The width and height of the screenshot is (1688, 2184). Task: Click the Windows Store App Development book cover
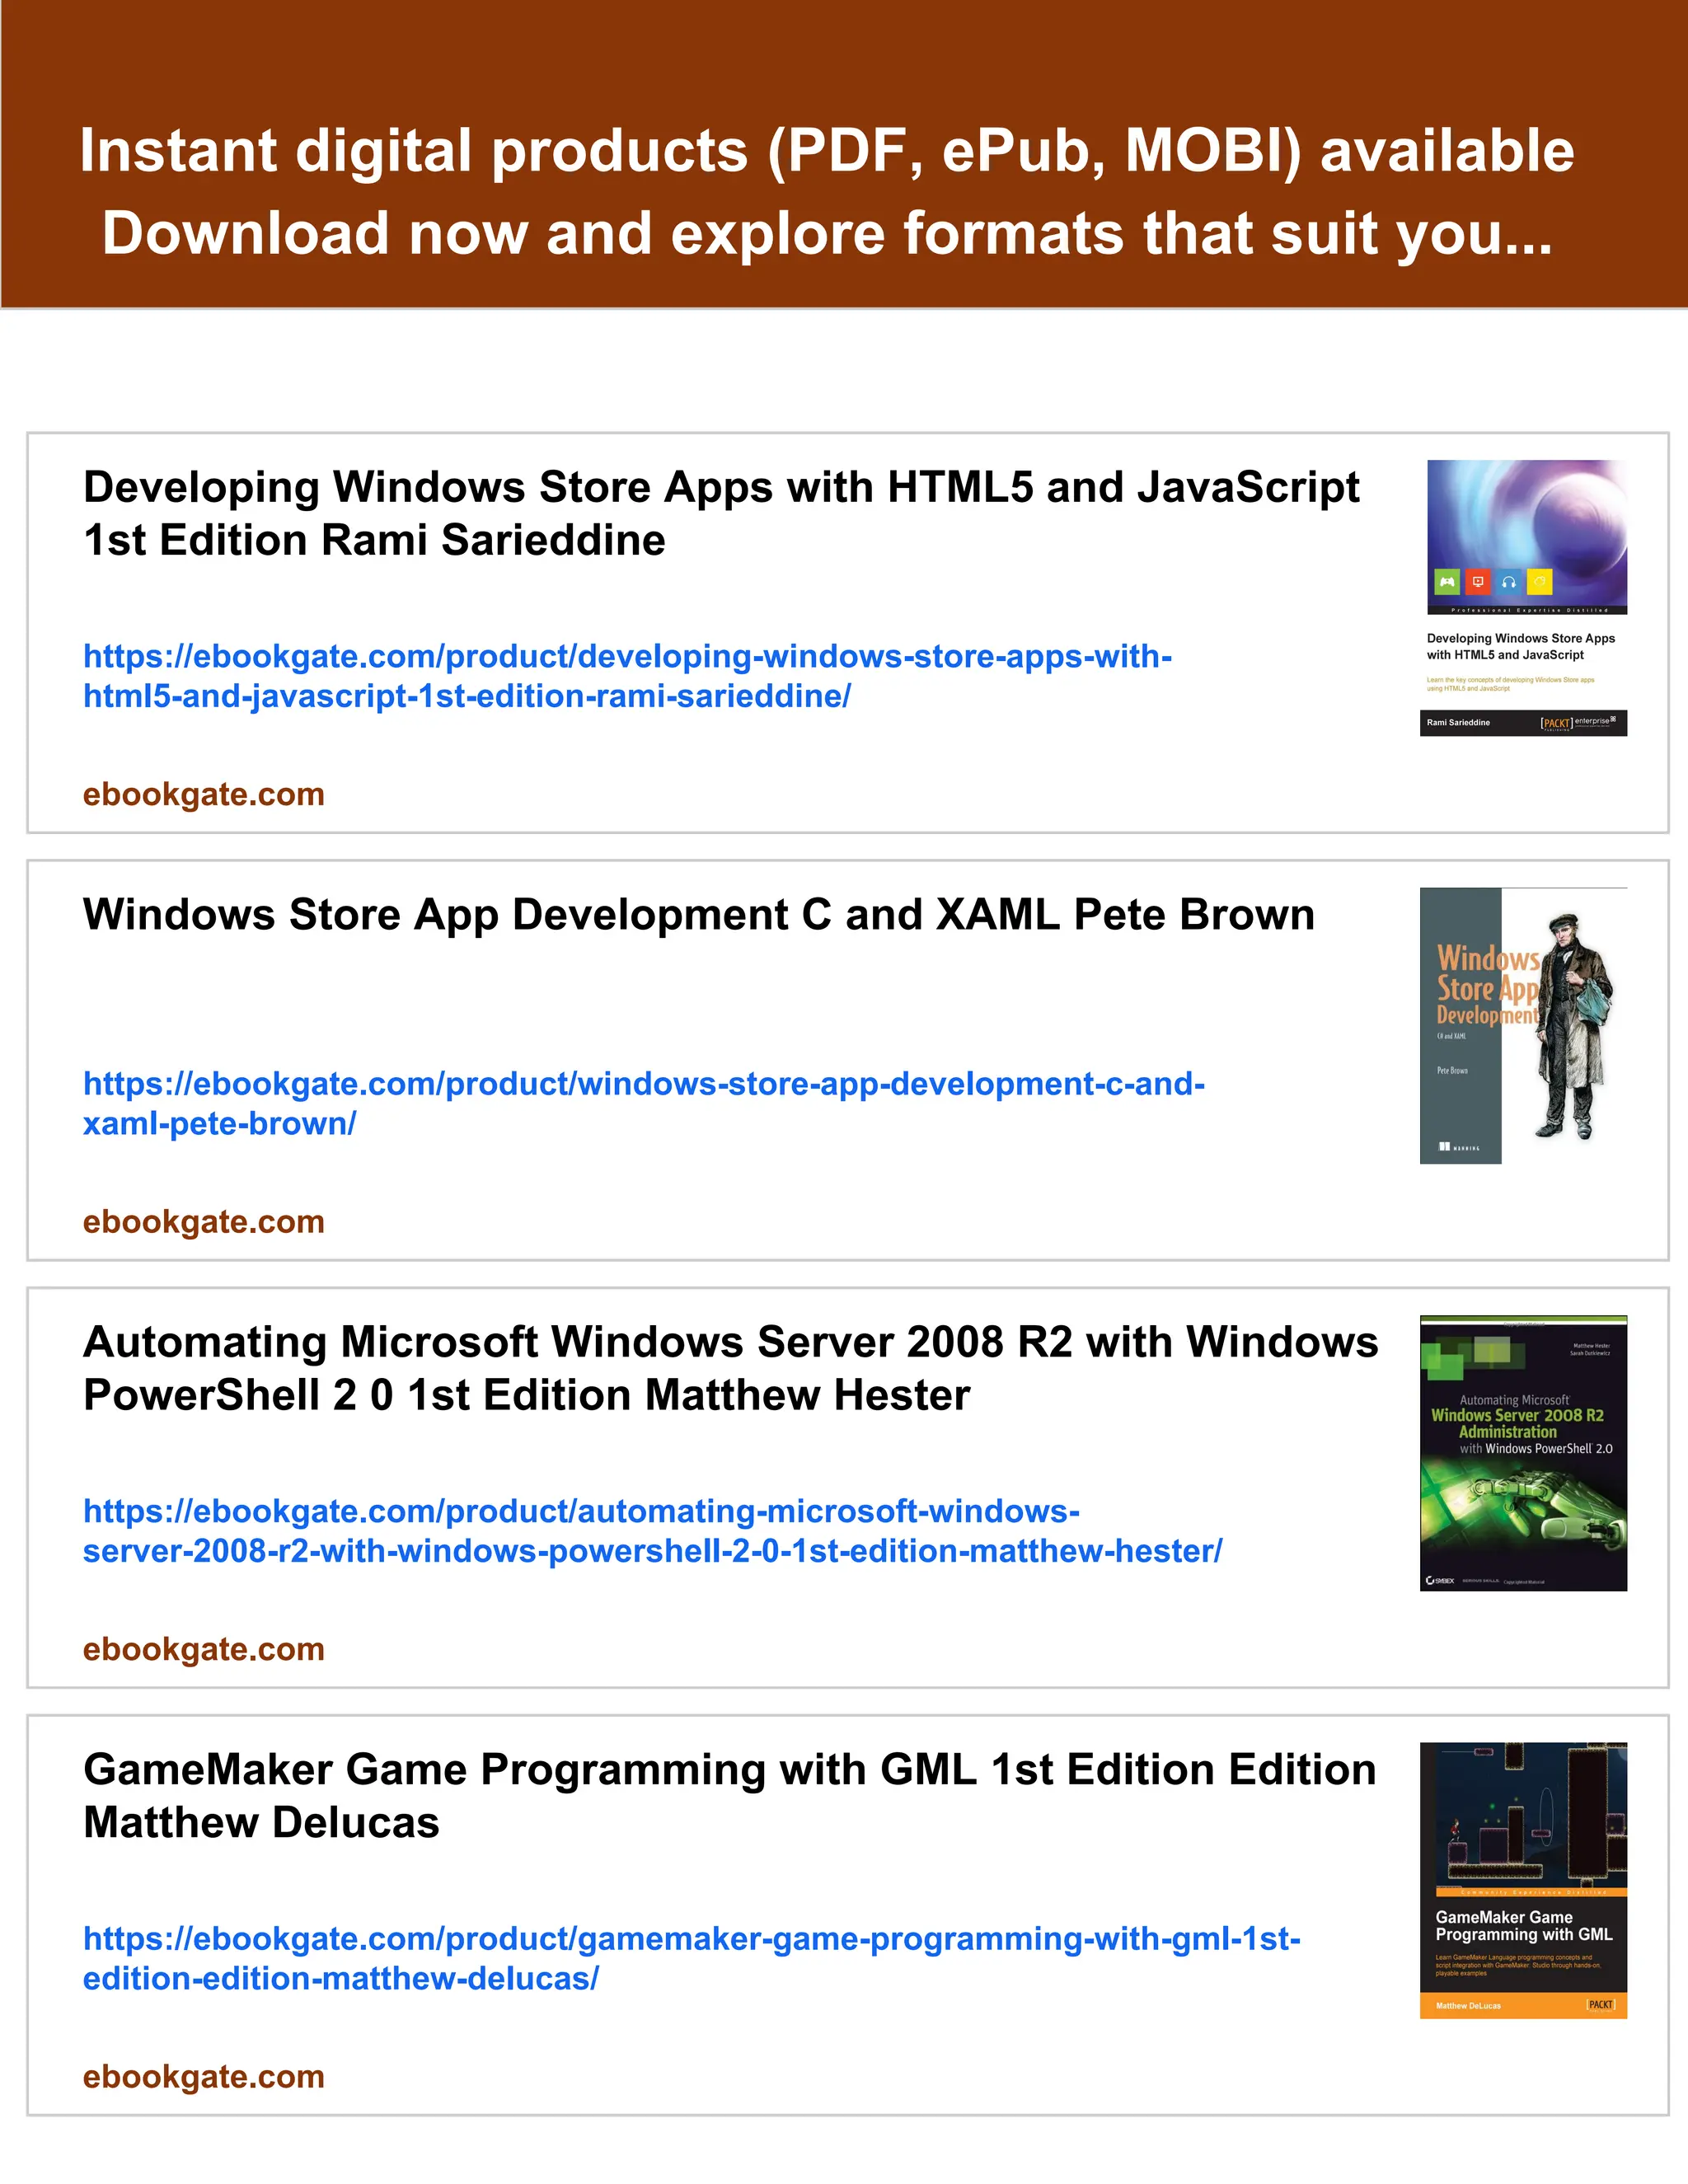coord(1523,1025)
